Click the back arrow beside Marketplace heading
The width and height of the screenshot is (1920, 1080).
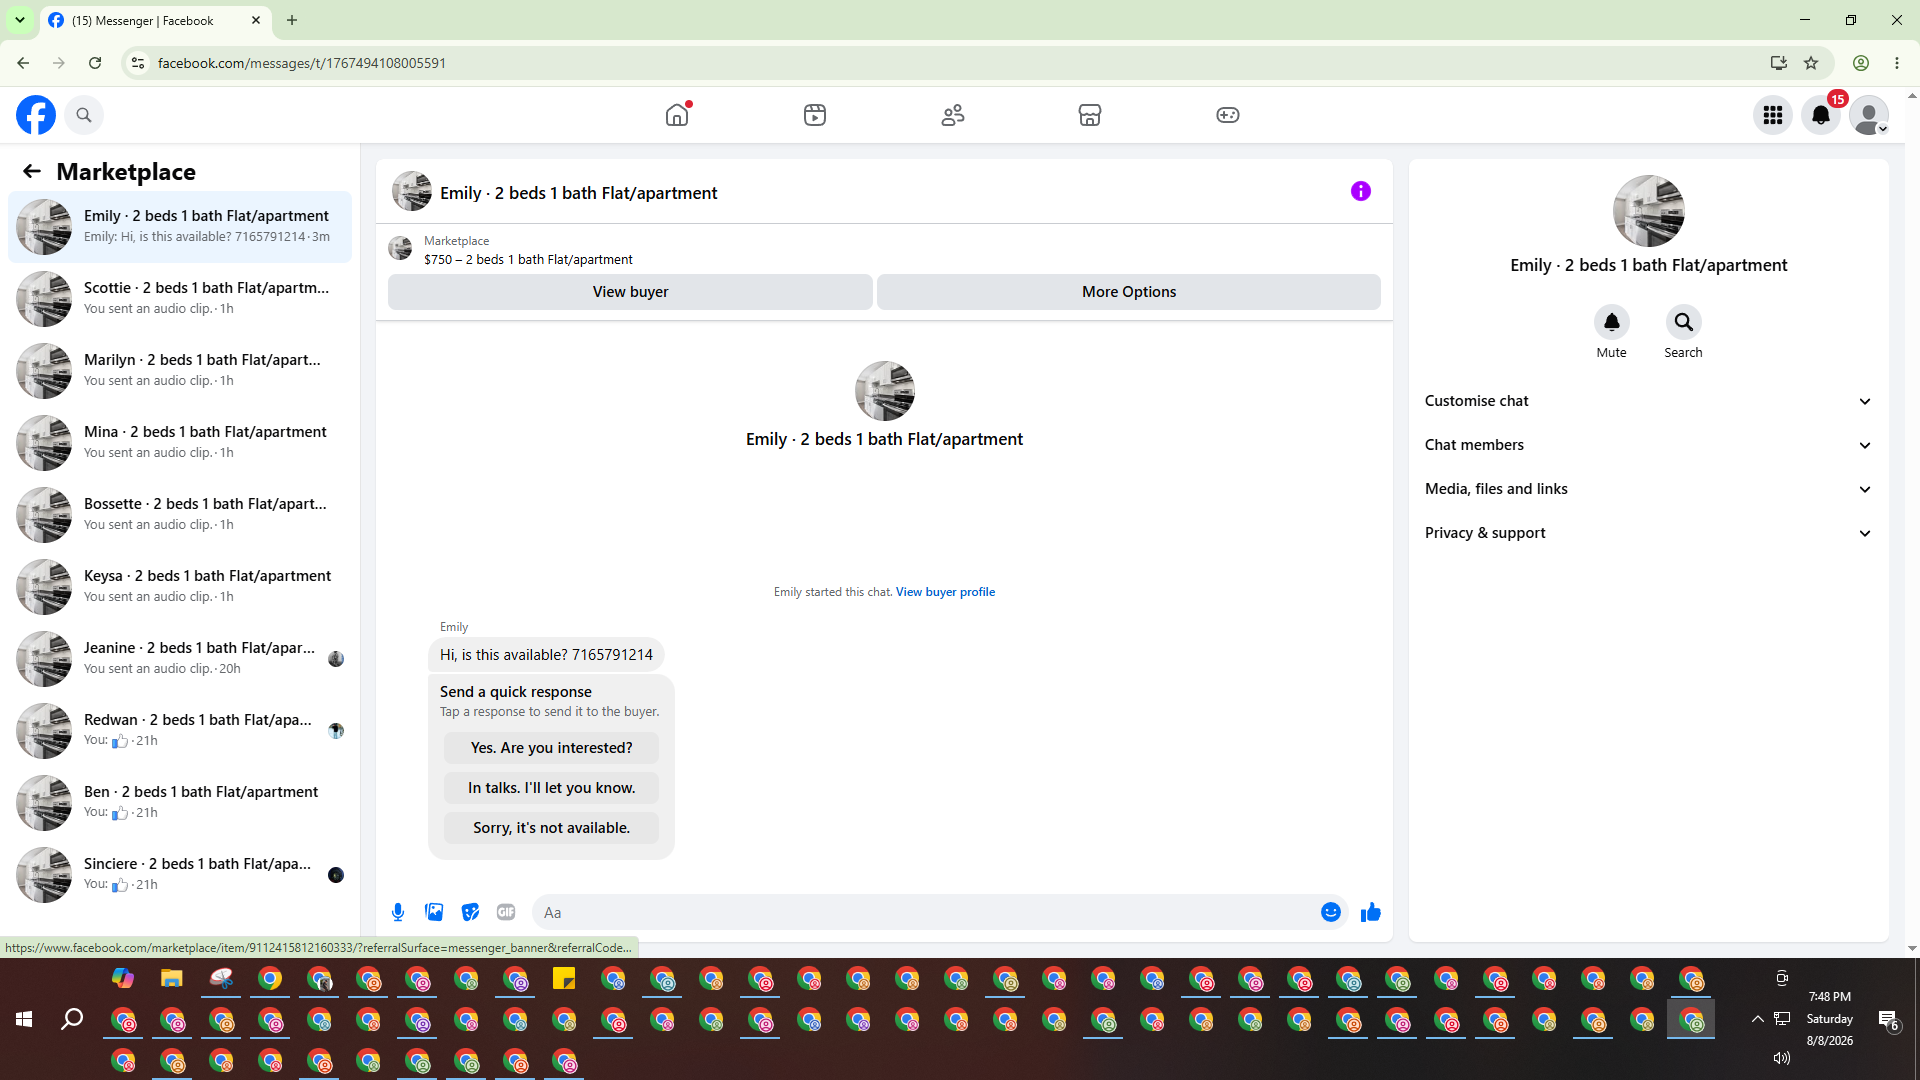pyautogui.click(x=32, y=171)
